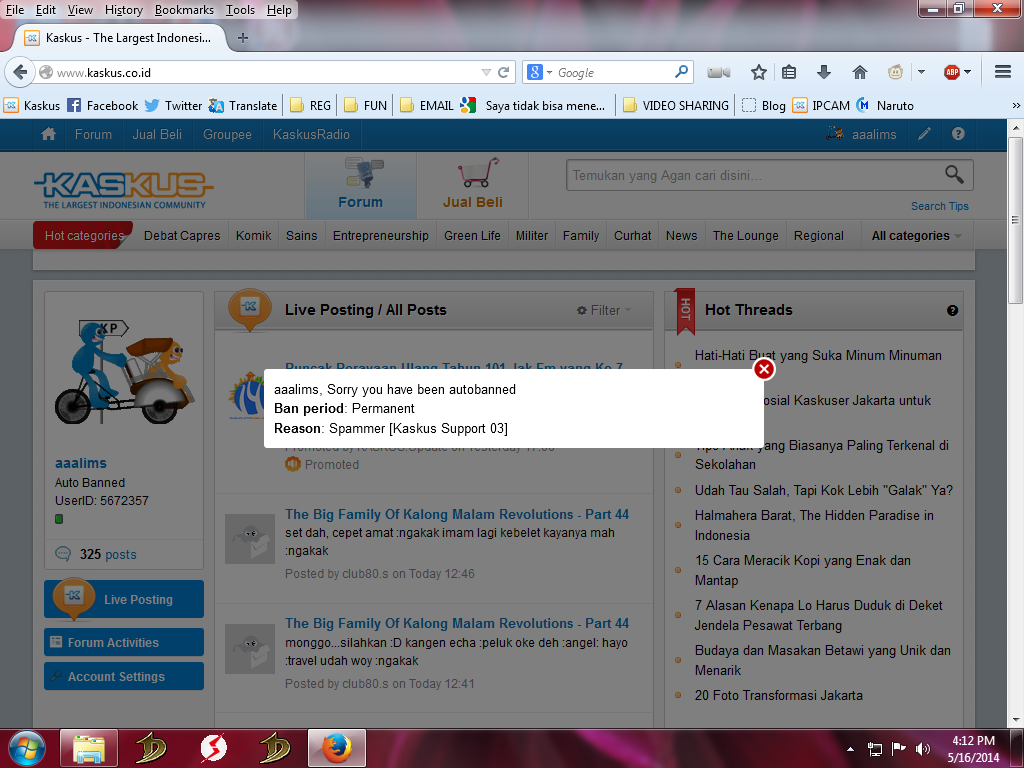
Task: Open the help question mark in top bar
Action: tap(958, 134)
